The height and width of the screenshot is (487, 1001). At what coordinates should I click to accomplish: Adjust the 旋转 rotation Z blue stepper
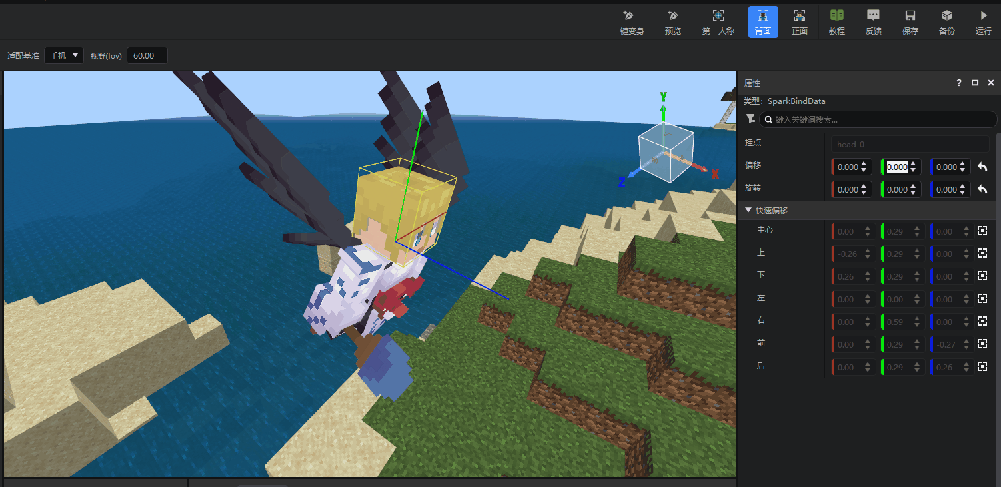tap(963, 190)
